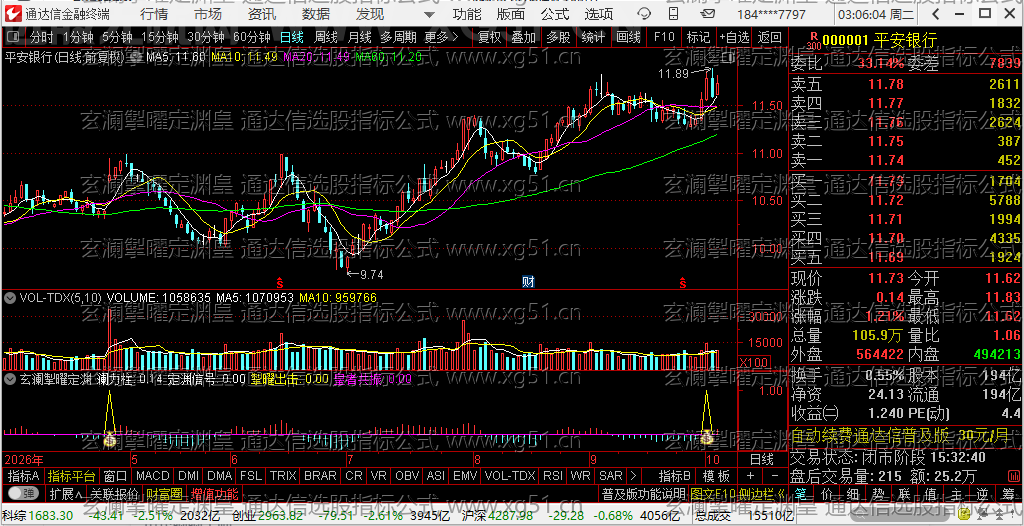Click the 统计 statistics button

[593, 38]
